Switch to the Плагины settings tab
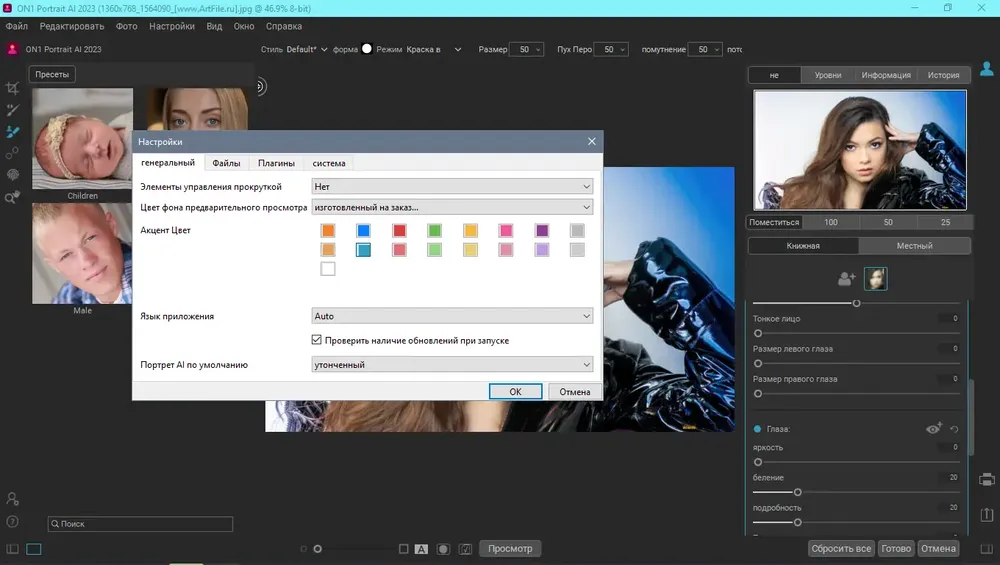This screenshot has width=1000, height=565. coord(276,163)
